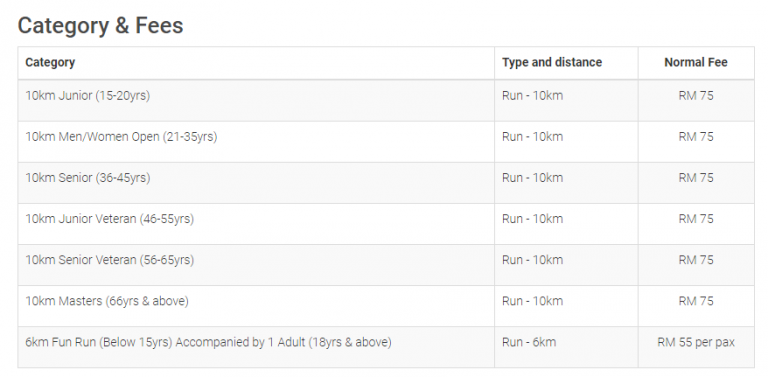Select RM 75 fee for 10km Junior
Screen dimensions: 768x377
(x=696, y=95)
